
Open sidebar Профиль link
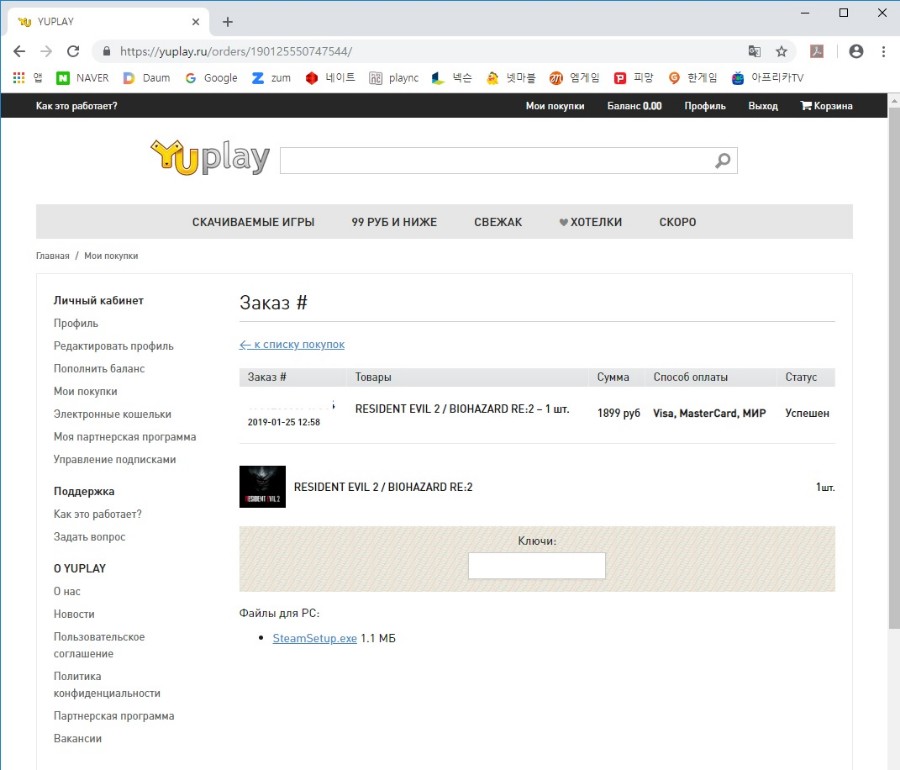[76, 323]
